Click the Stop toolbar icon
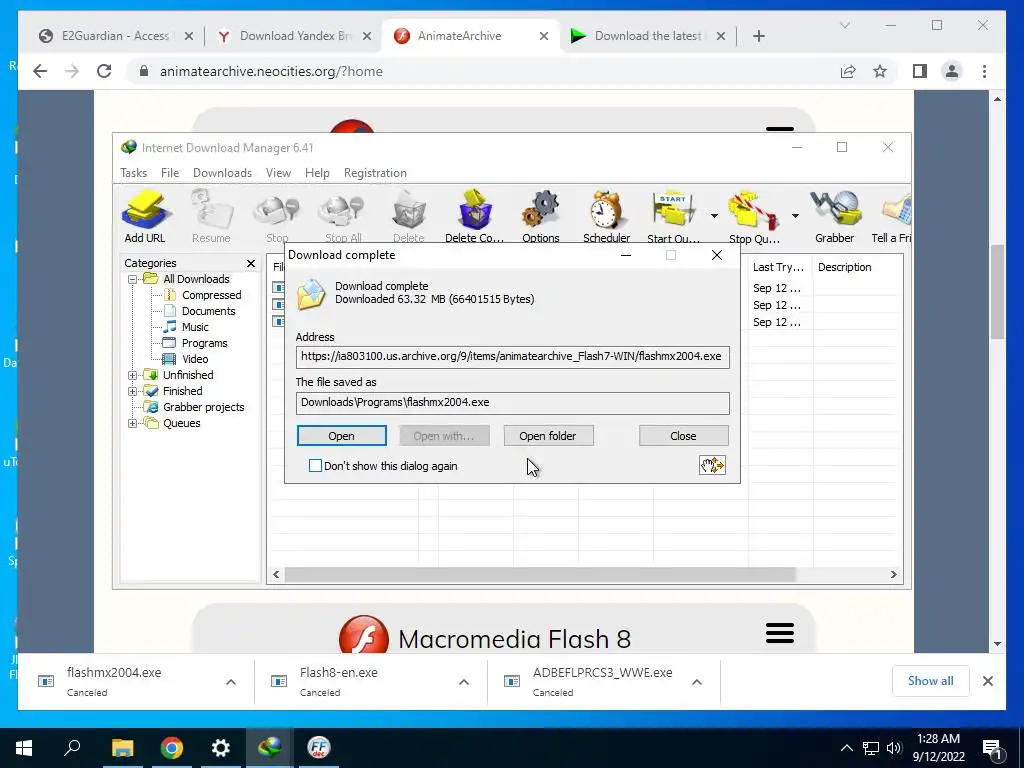Viewport: 1024px width, 768px height. coord(277,216)
